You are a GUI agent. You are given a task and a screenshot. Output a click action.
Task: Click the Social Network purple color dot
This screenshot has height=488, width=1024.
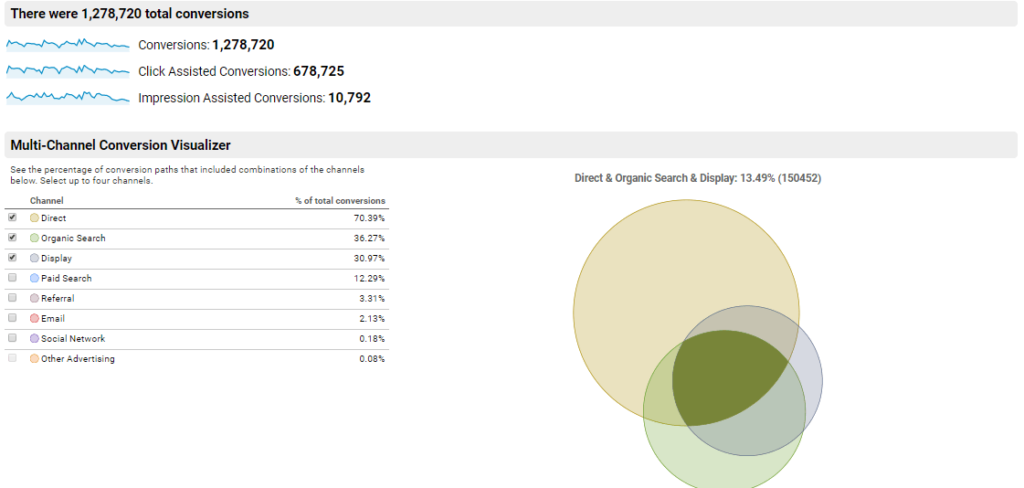pyautogui.click(x=35, y=338)
